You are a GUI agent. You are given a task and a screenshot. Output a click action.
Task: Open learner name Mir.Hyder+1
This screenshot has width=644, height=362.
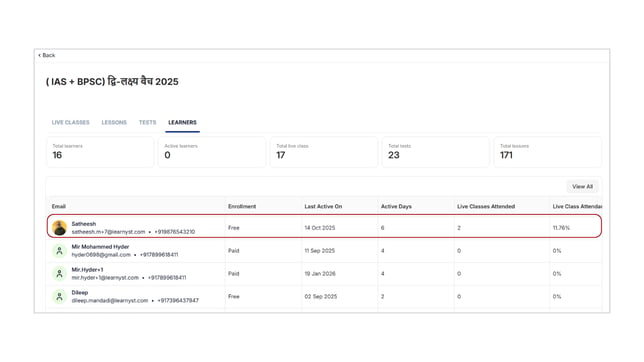coord(87,270)
